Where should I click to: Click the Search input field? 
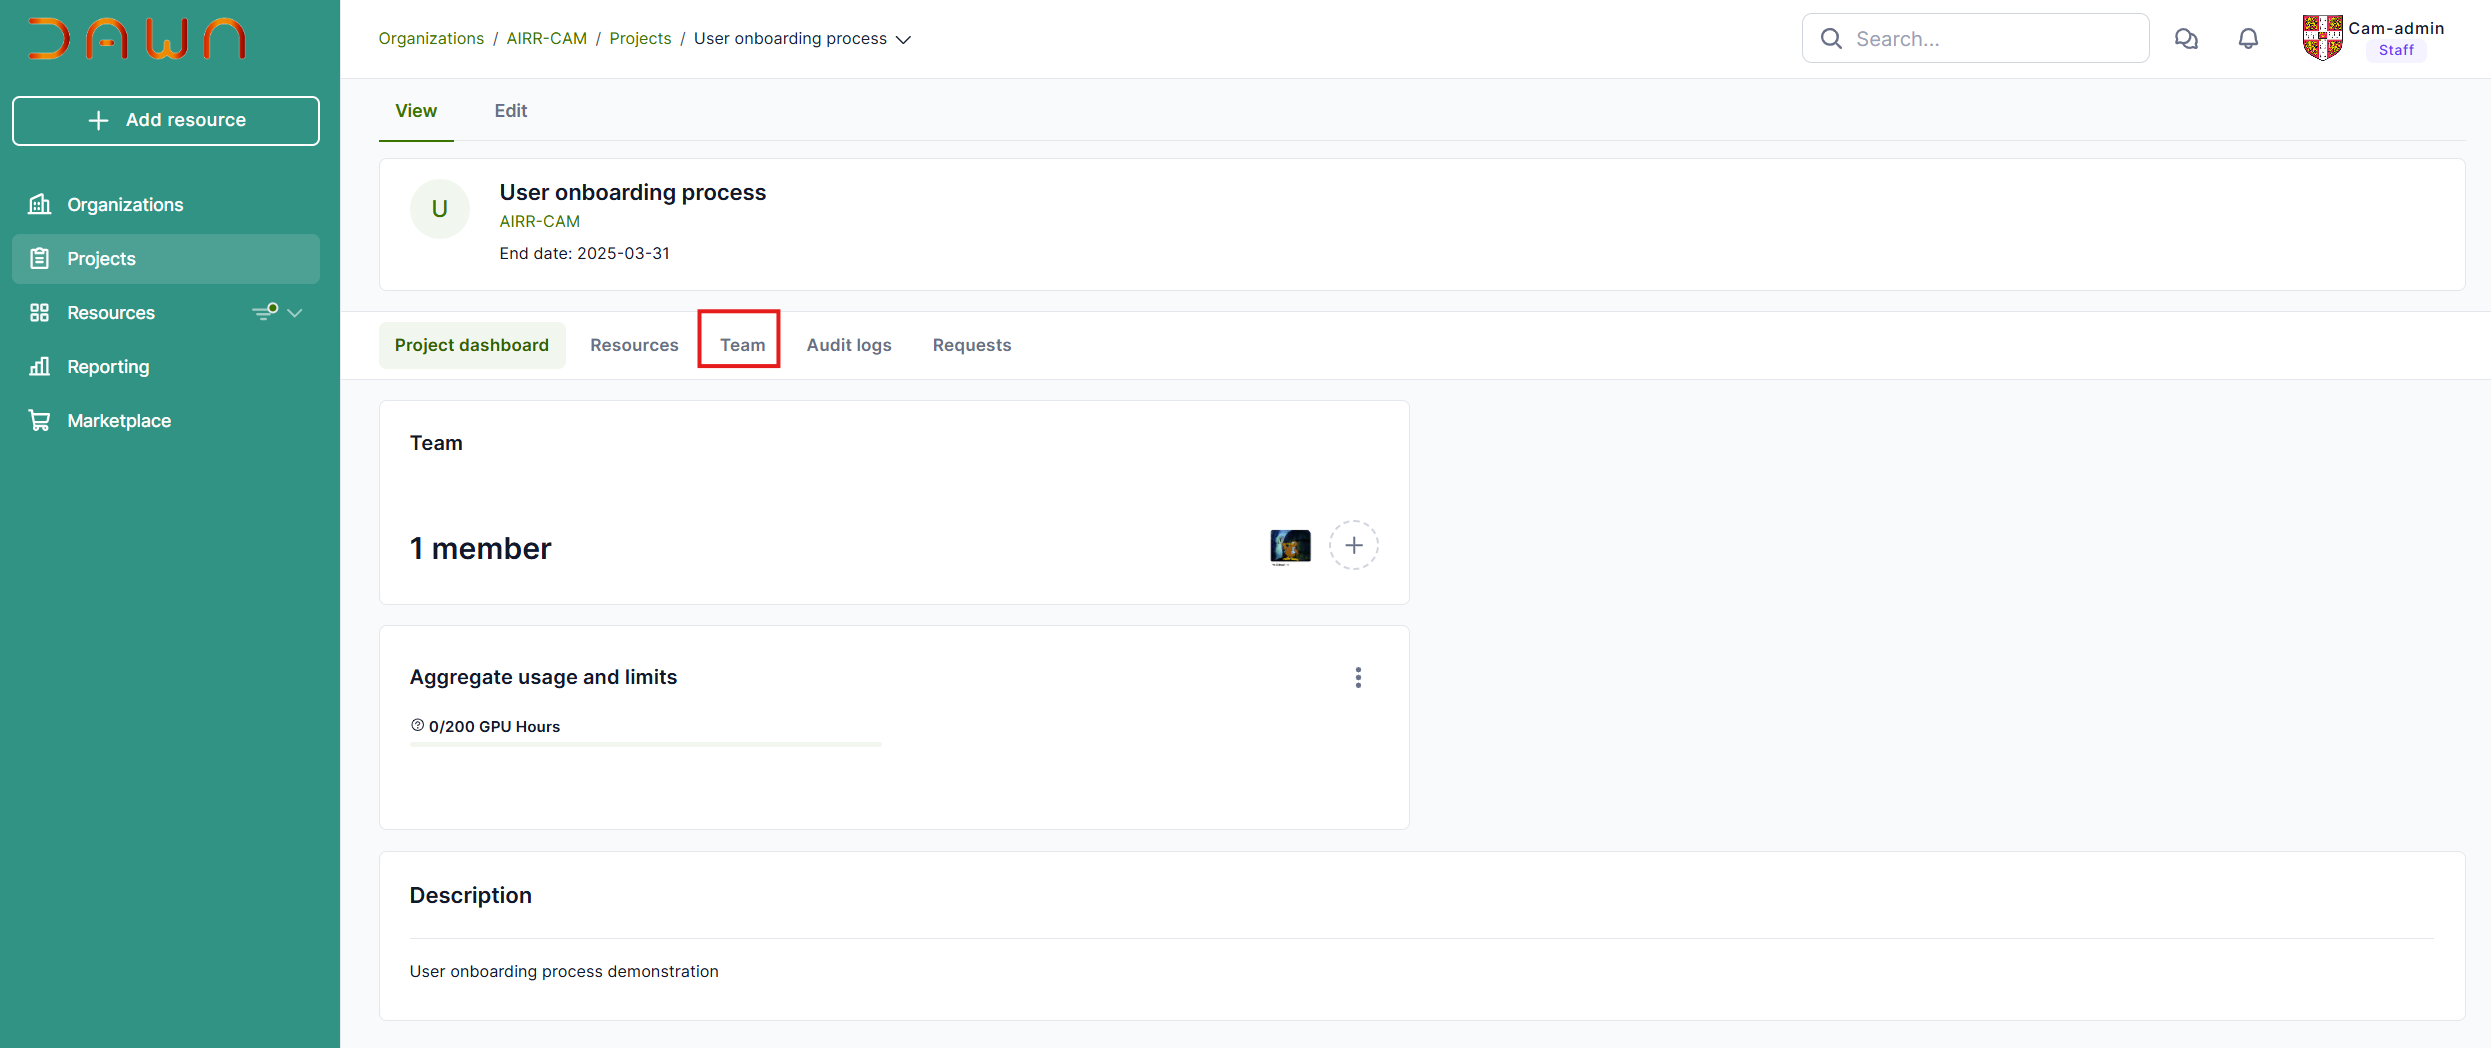[x=1990, y=39]
